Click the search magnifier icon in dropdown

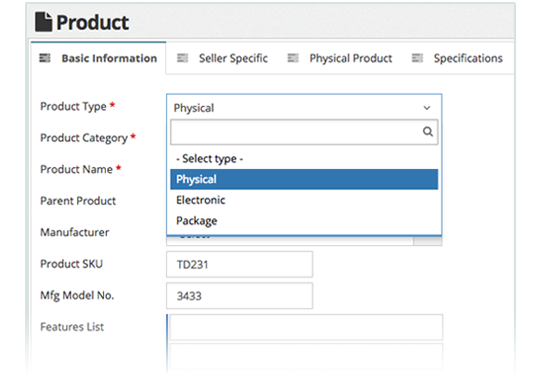click(428, 132)
